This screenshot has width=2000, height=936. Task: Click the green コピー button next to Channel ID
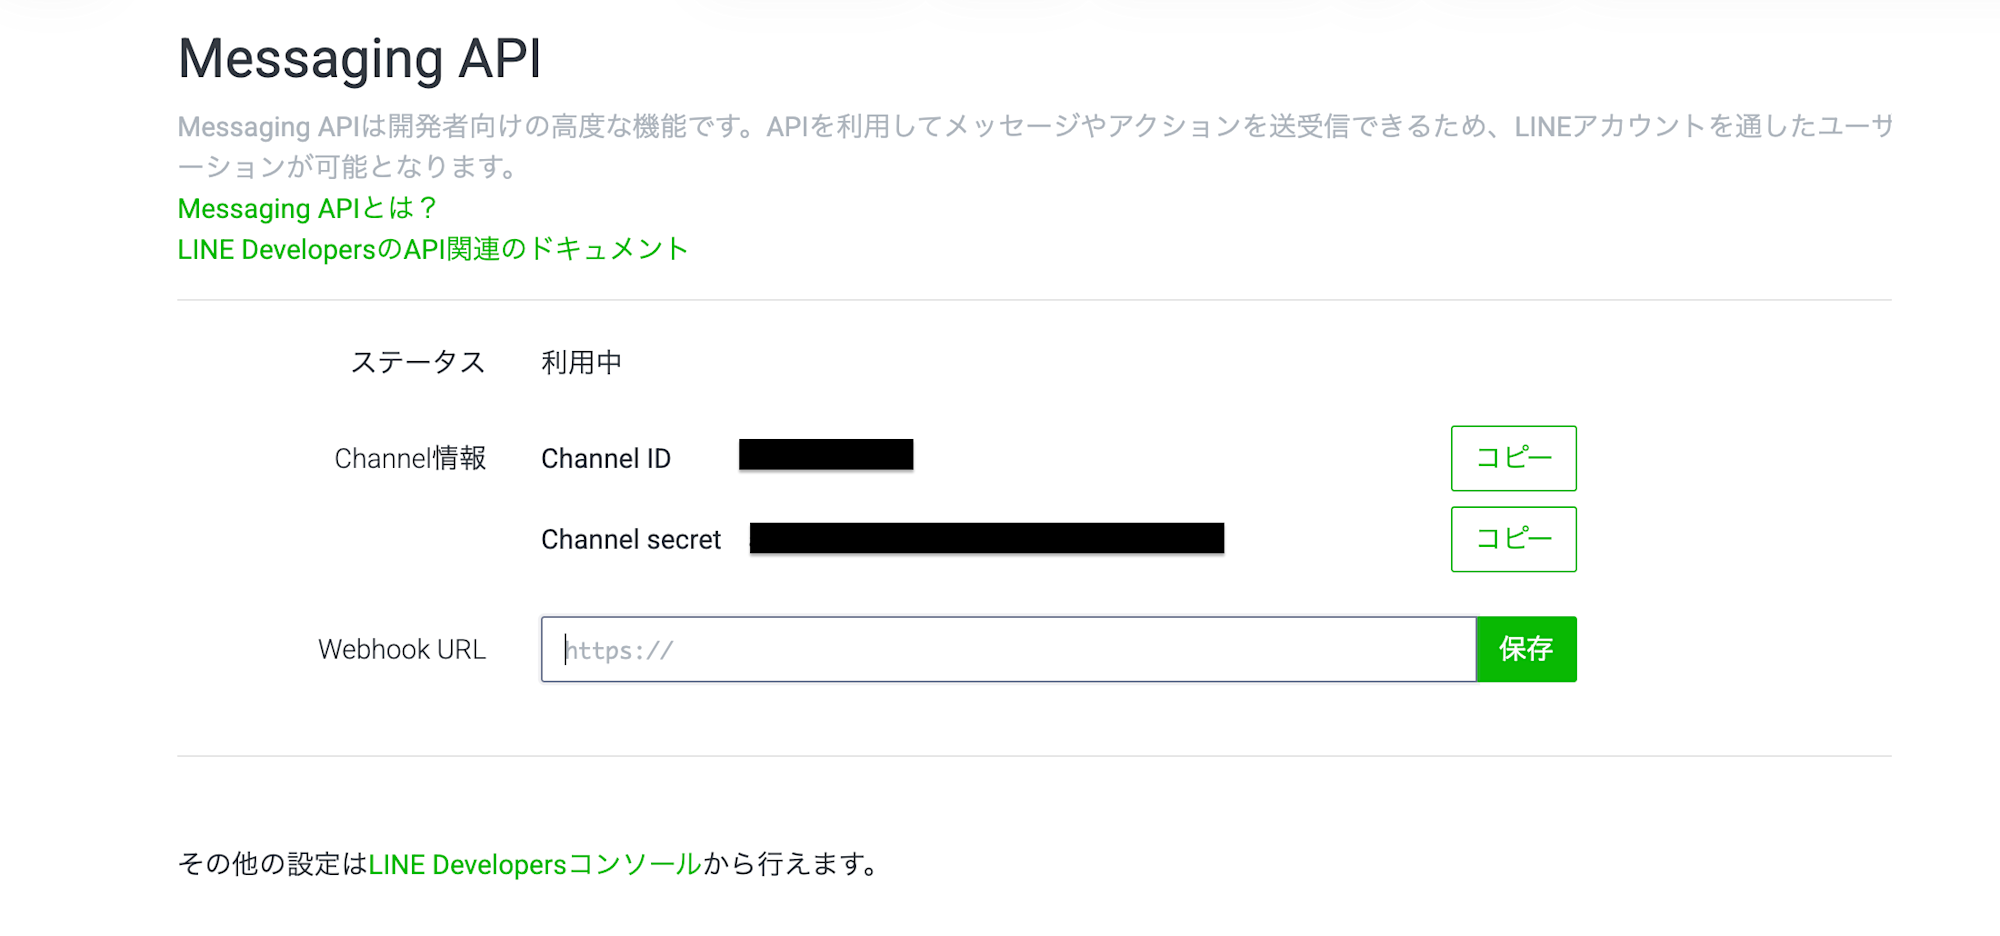coord(1513,459)
